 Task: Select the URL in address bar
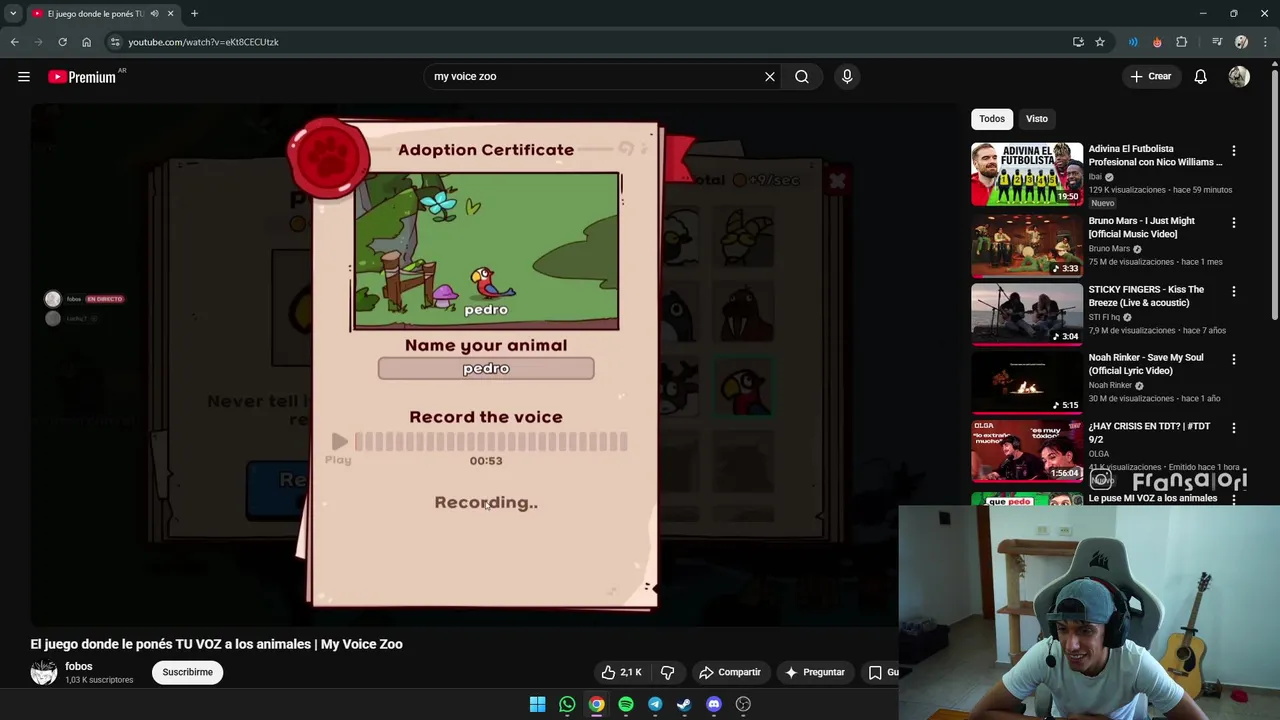[x=203, y=42]
